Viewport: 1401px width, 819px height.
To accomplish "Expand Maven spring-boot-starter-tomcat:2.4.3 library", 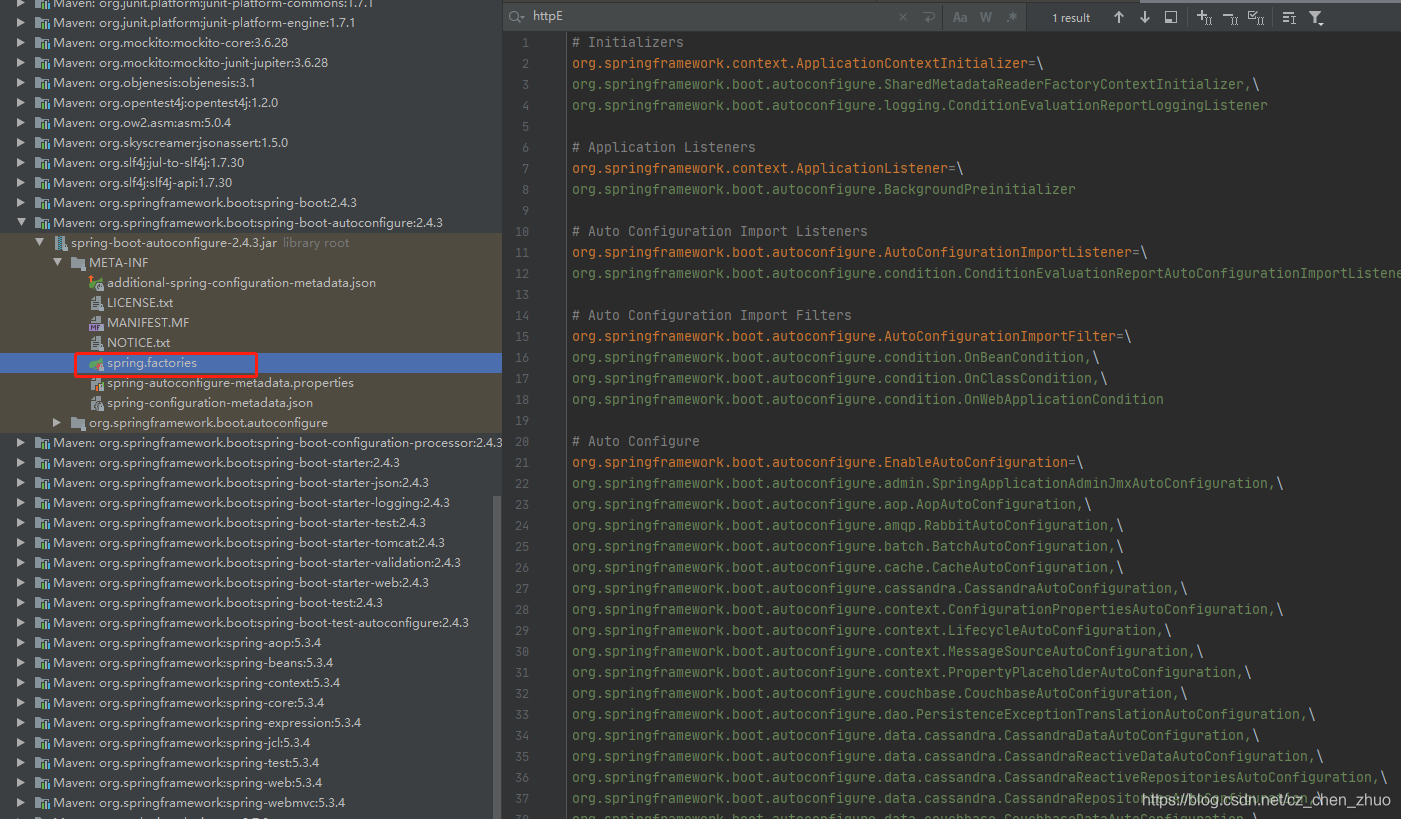I will [x=22, y=543].
